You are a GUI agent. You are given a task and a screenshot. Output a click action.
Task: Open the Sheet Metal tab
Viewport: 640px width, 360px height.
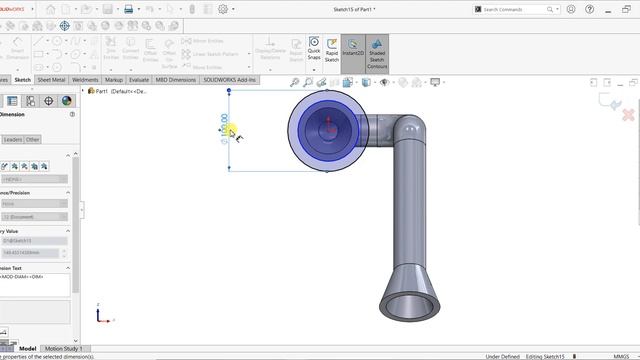51,80
